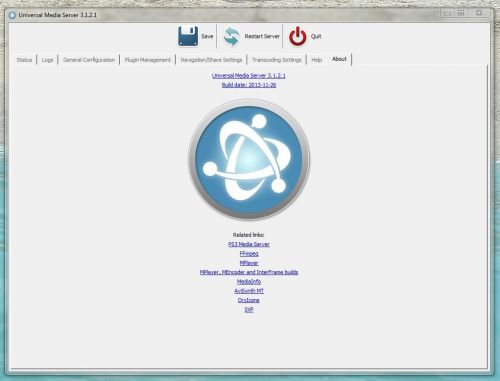
Task: Click the red Quit power icon
Action: [297, 36]
